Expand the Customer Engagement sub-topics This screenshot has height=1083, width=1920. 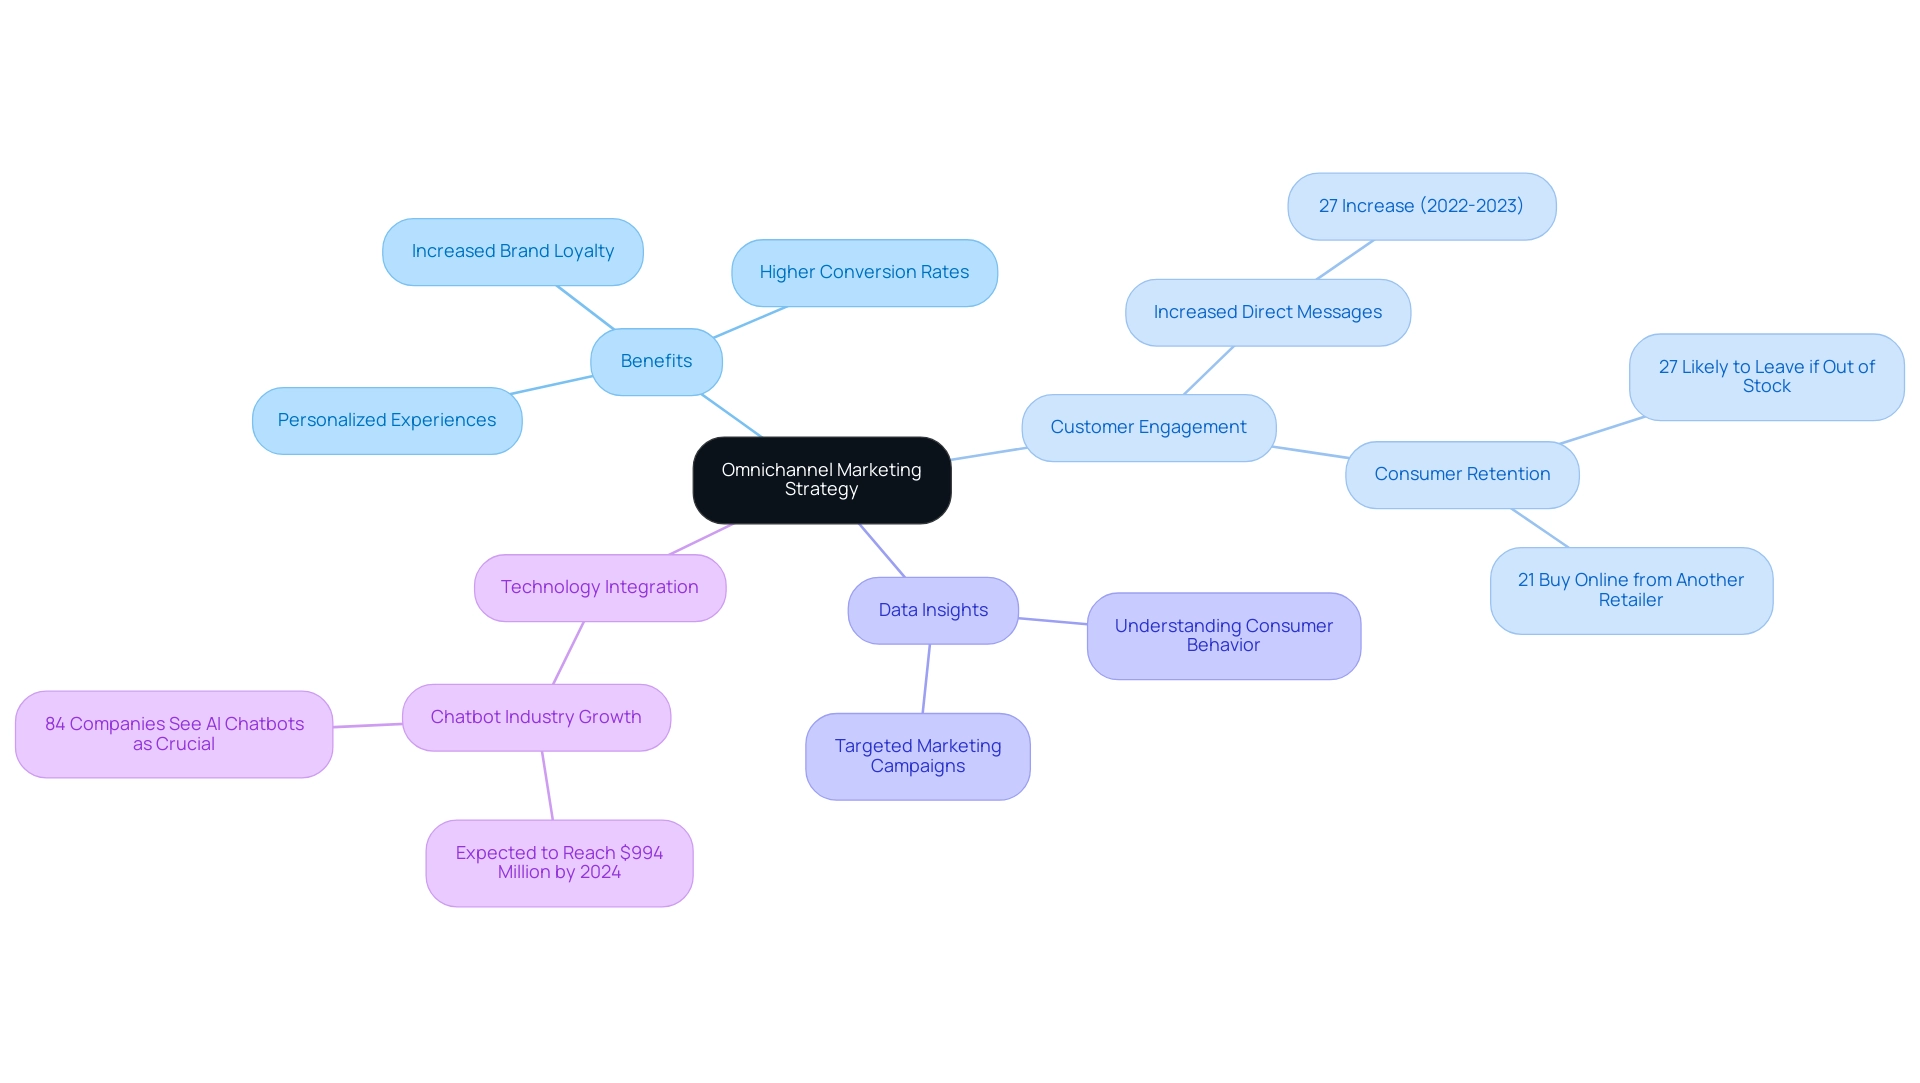click(x=1147, y=426)
